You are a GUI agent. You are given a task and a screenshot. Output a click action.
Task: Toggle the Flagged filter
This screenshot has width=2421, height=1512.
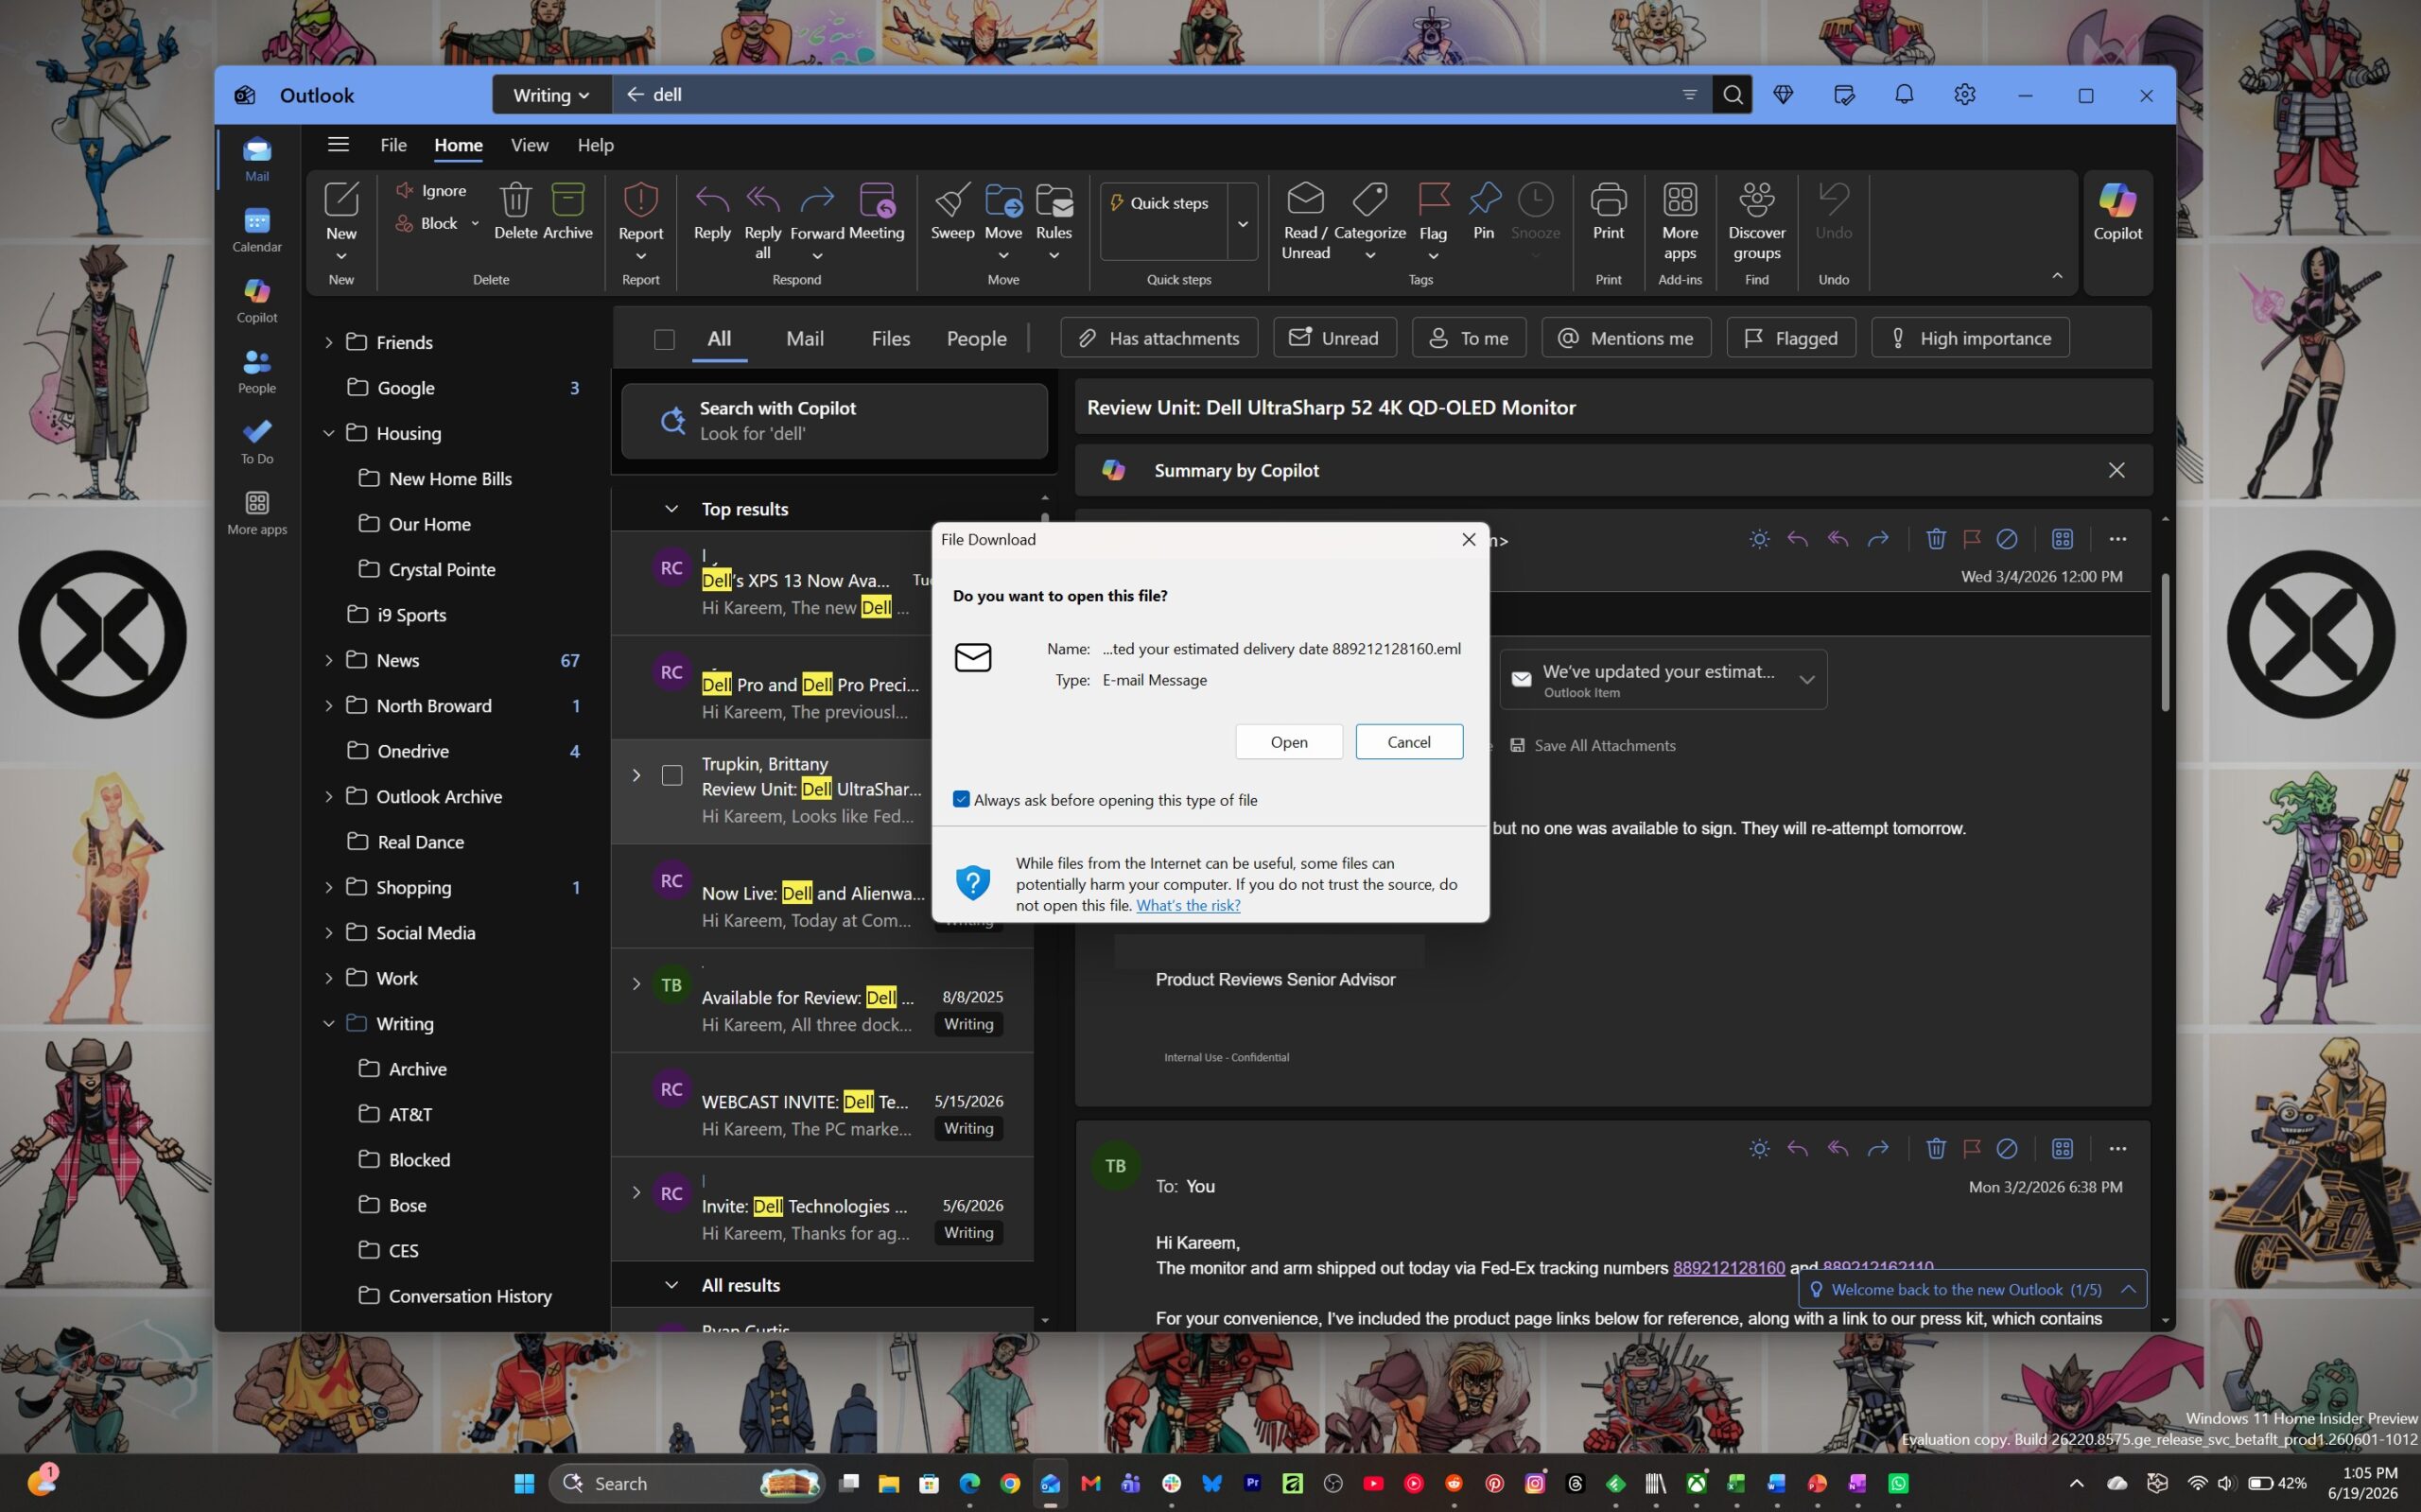1791,338
